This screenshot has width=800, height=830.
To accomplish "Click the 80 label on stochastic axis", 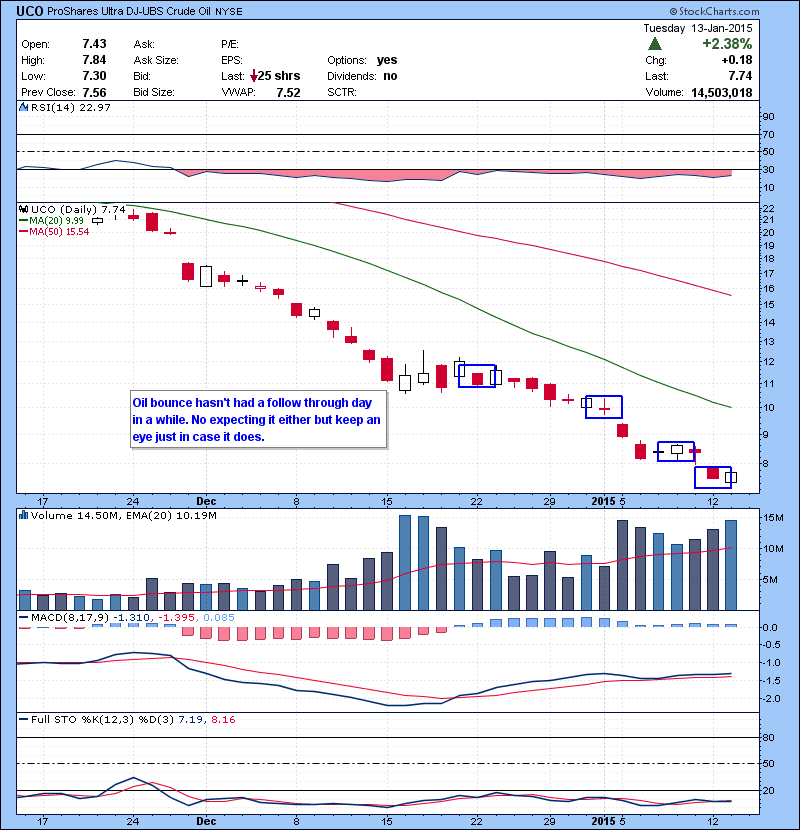I will tap(768, 737).
